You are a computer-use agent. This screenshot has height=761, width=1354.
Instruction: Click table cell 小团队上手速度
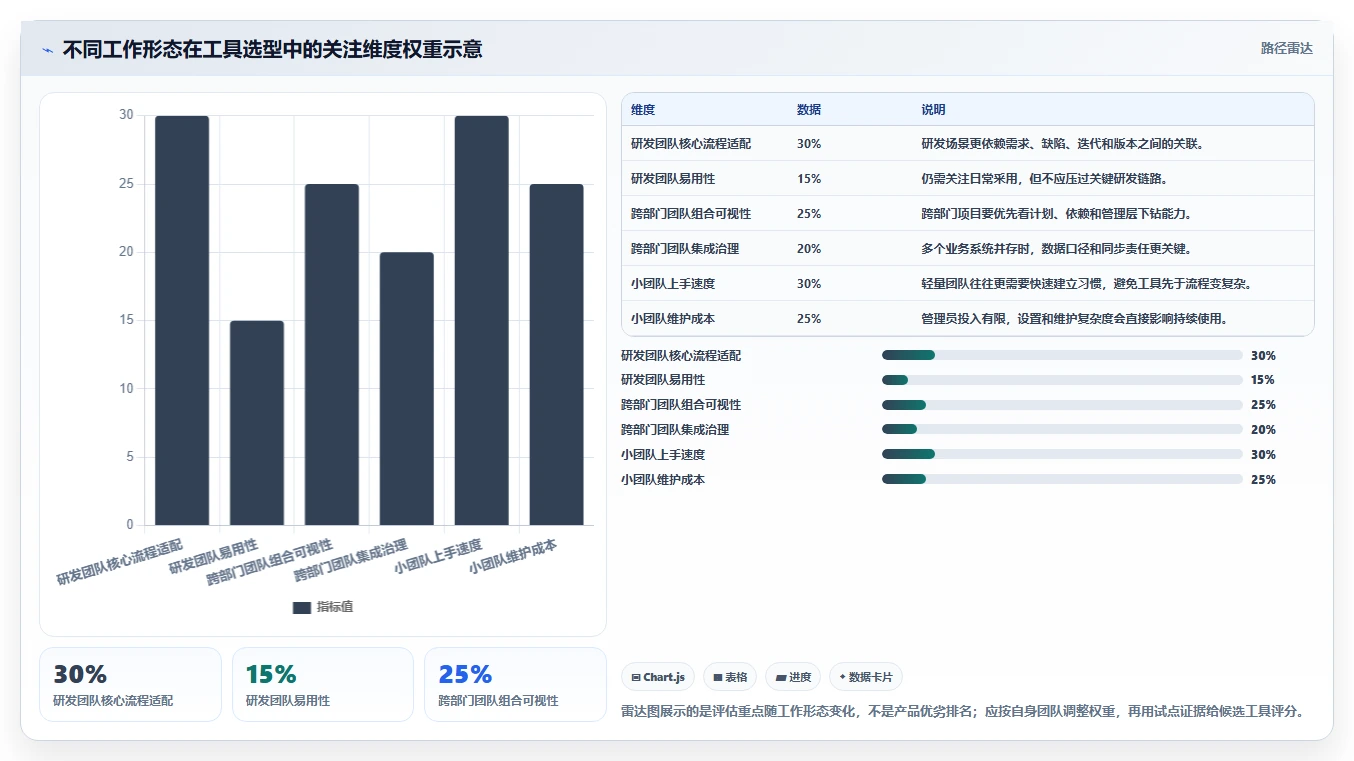673,284
